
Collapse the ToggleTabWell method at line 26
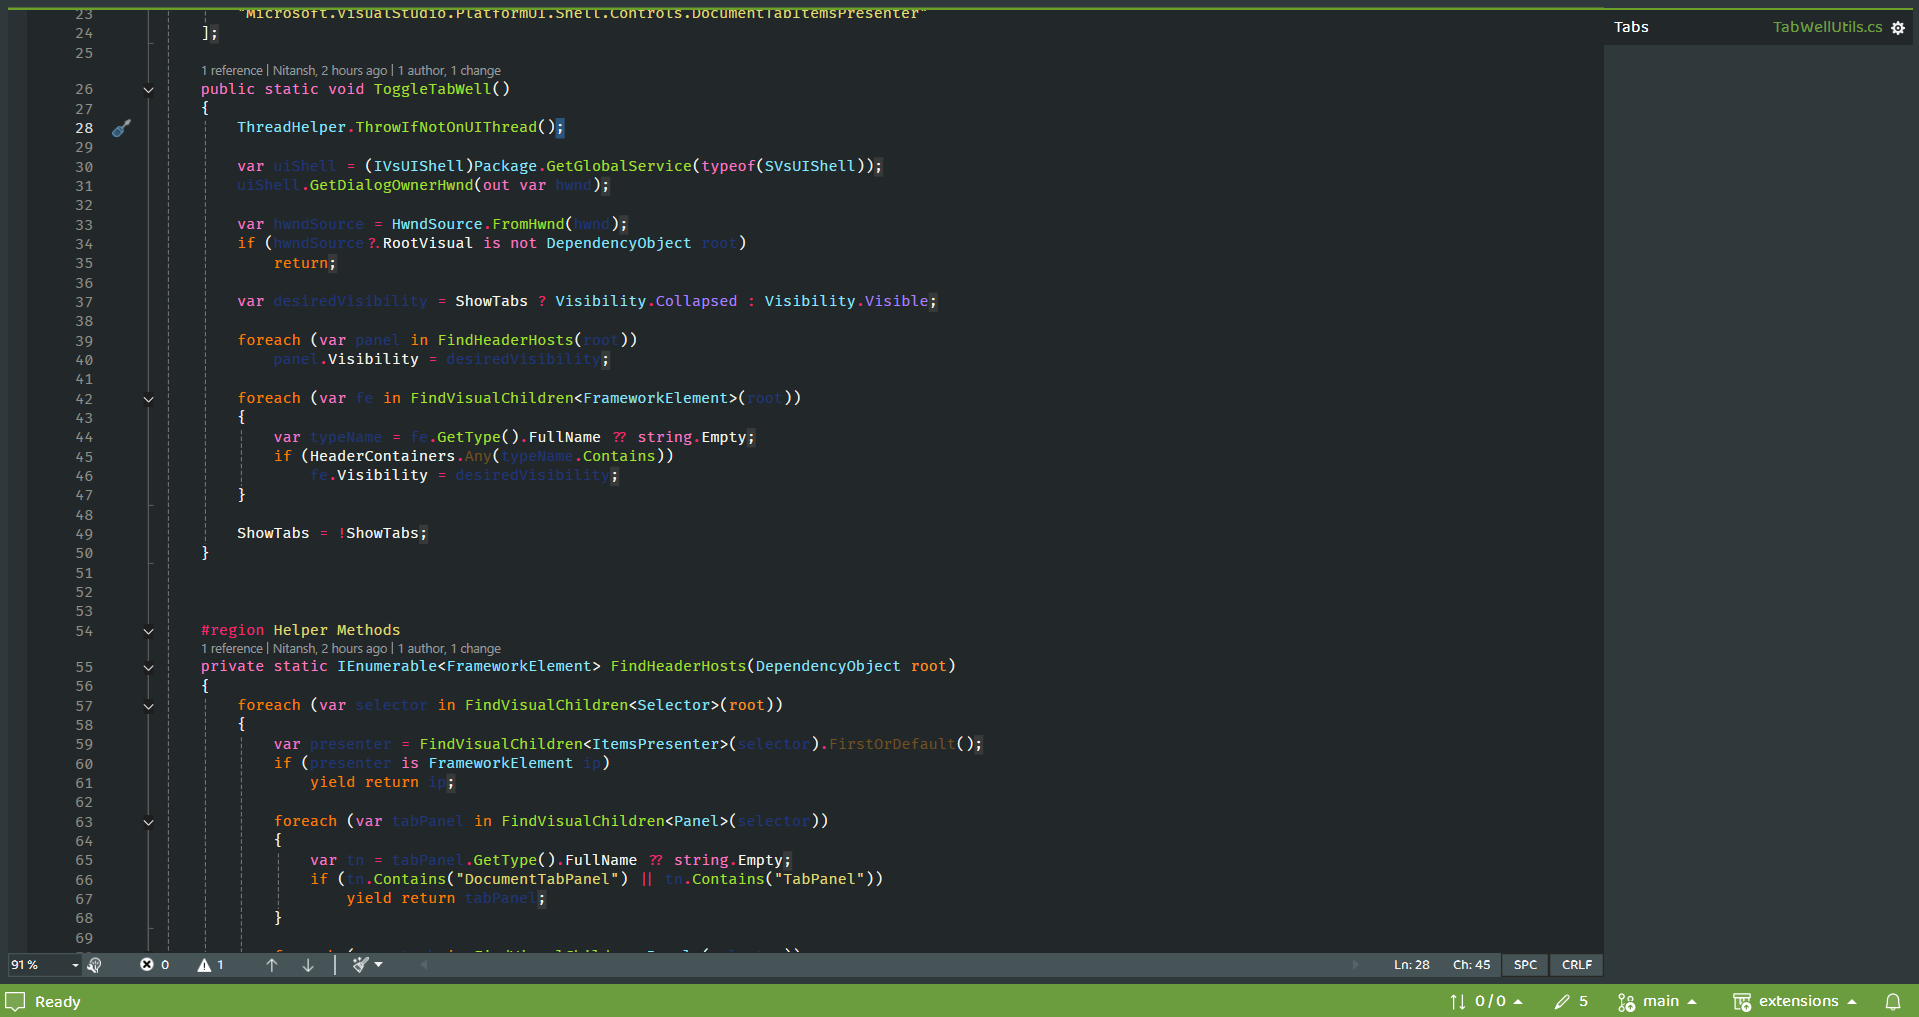coord(148,90)
